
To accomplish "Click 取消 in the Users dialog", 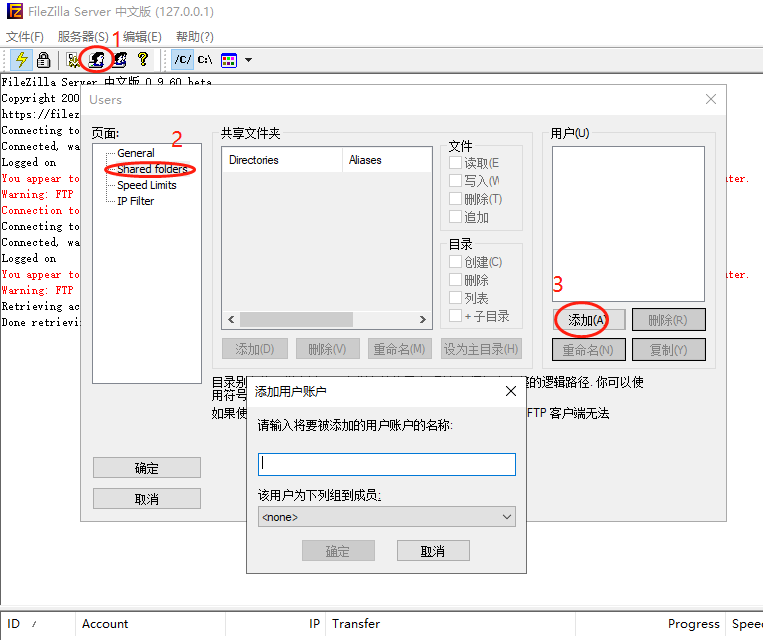I will tap(146, 499).
